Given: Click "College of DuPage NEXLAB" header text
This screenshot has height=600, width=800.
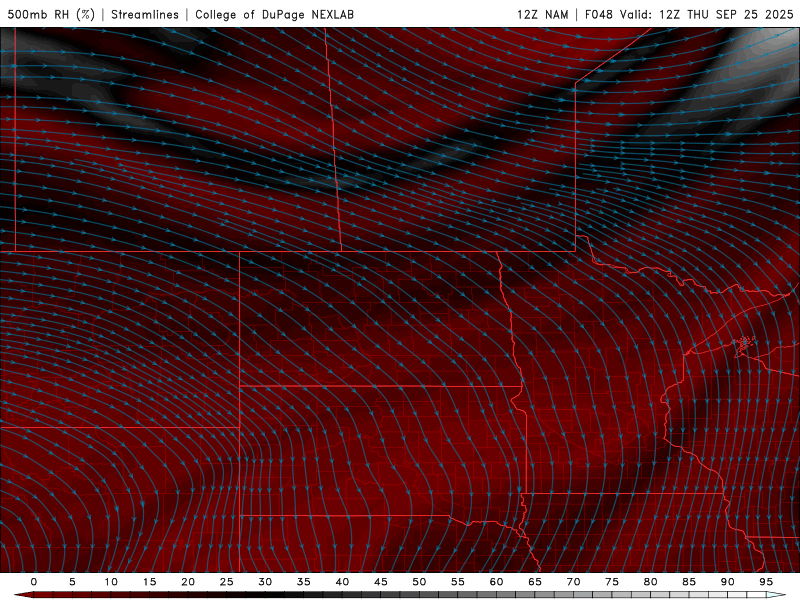Looking at the screenshot, I should click(x=274, y=14).
